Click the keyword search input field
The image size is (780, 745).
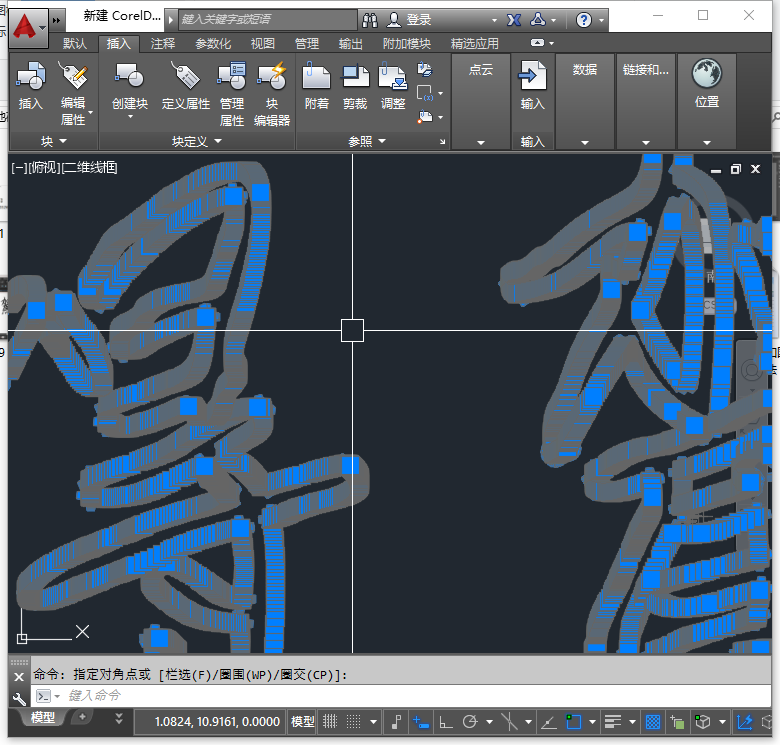(x=268, y=20)
